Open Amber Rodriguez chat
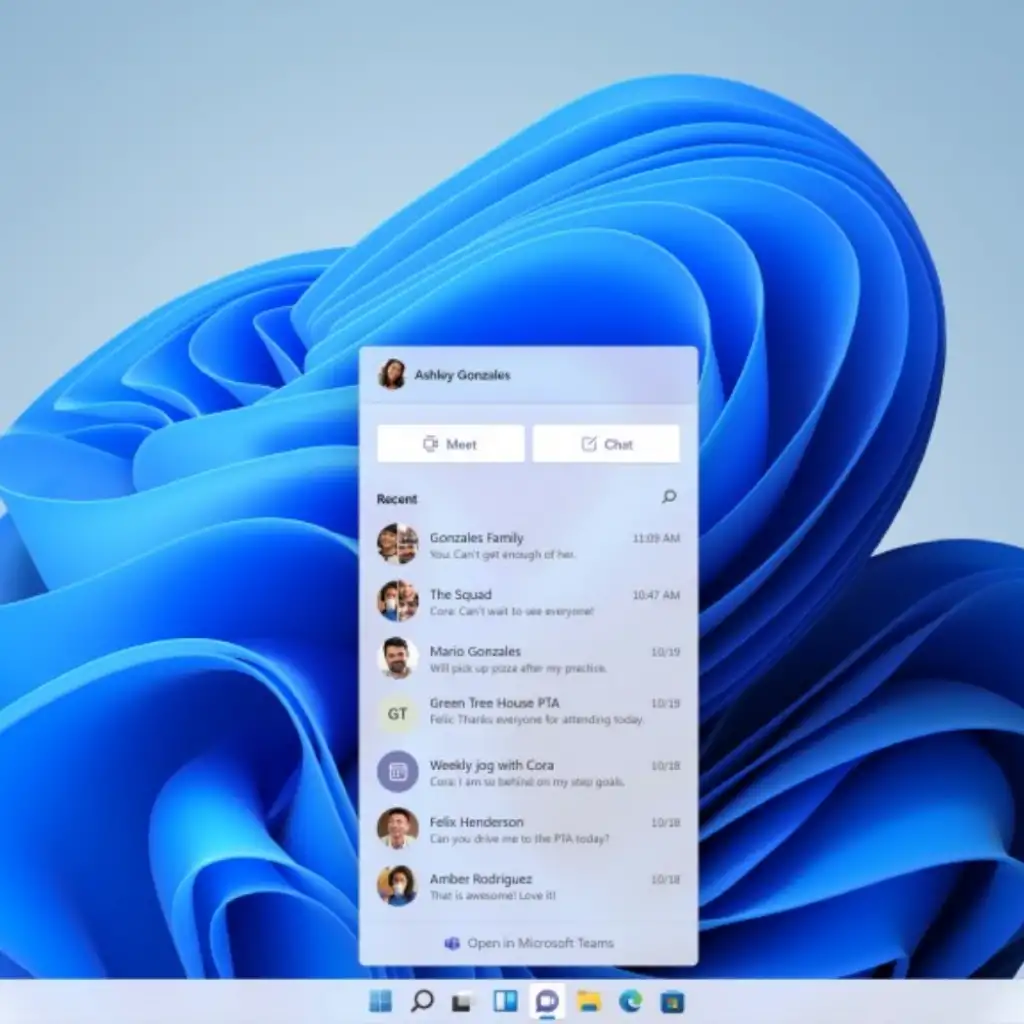1024x1024 pixels. pyautogui.click(x=528, y=887)
